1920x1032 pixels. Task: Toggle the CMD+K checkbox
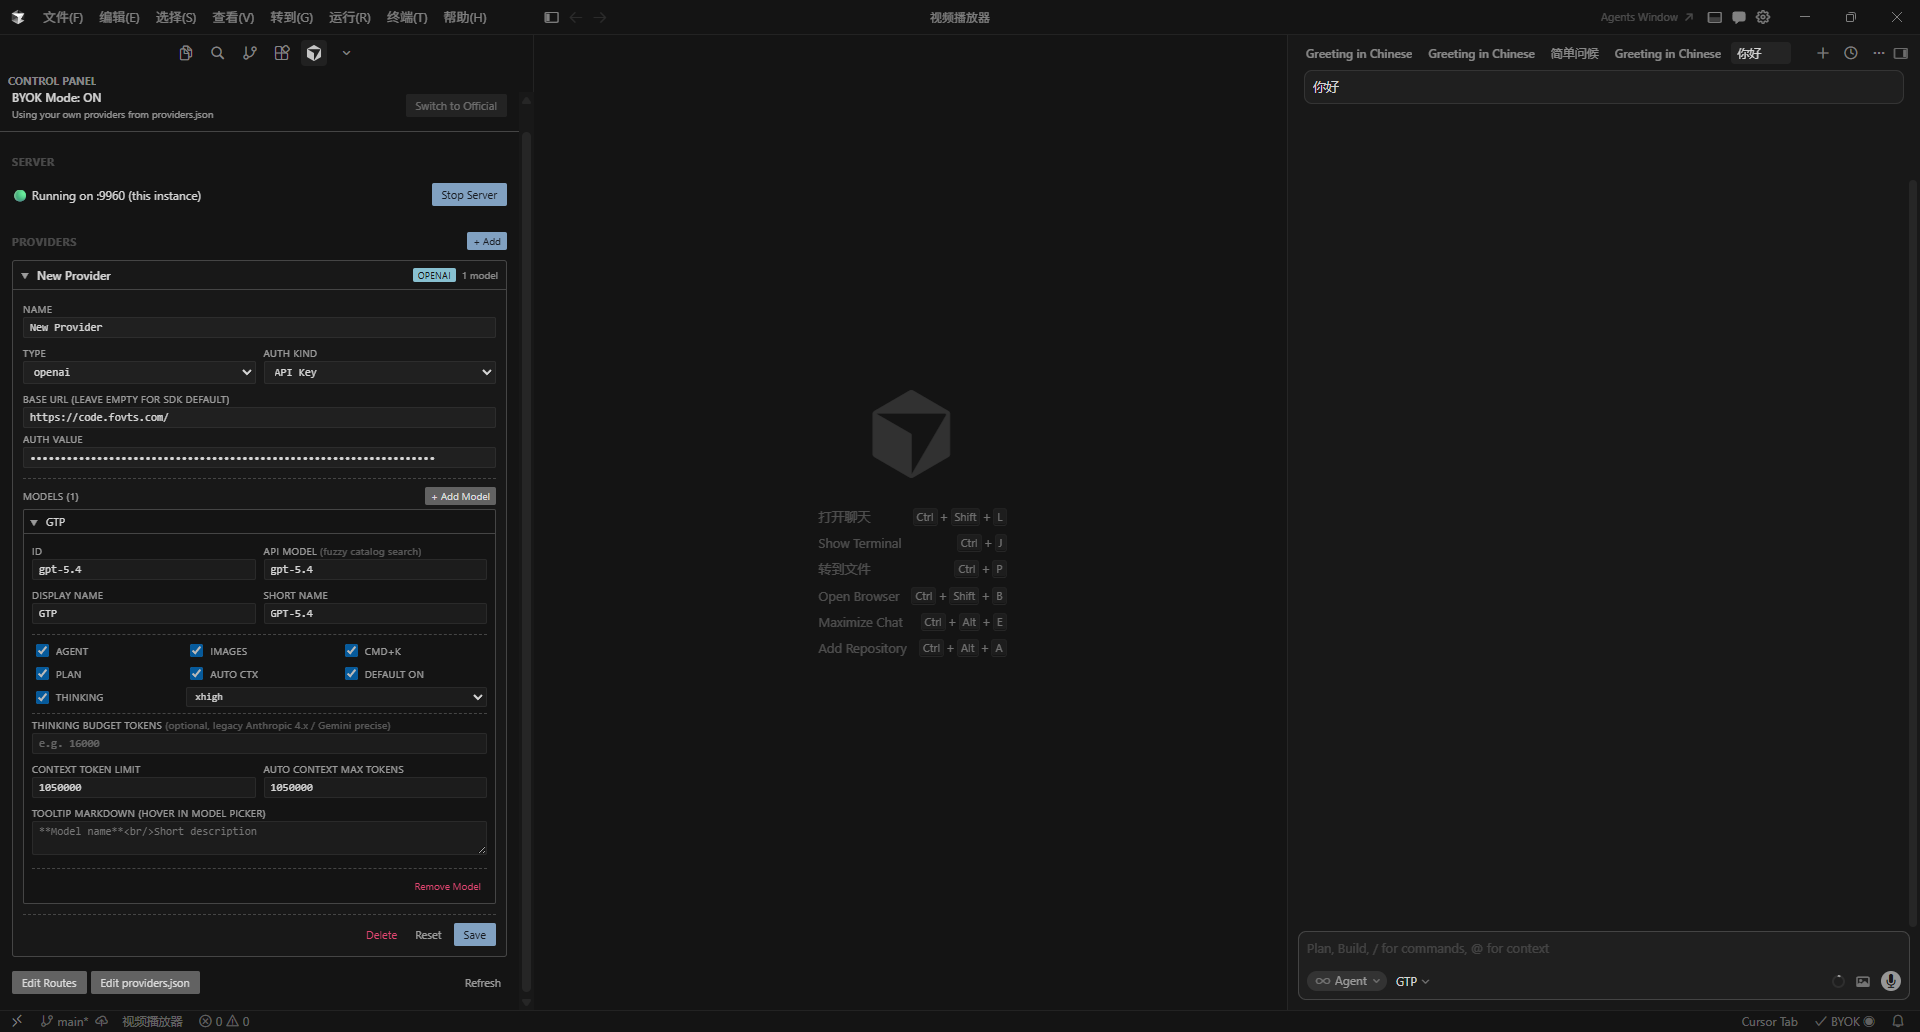point(351,651)
